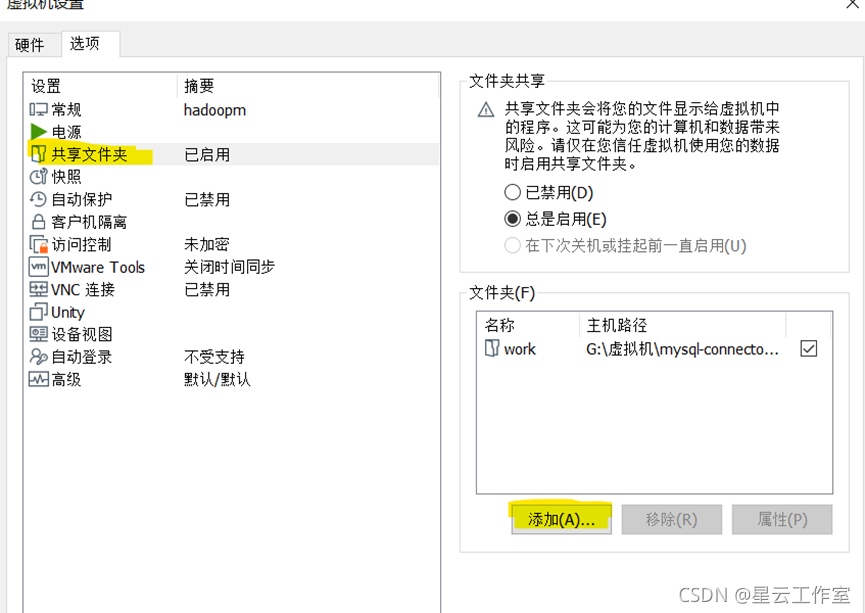Click 已禁用 summary for VNC 连接

pyautogui.click(x=206, y=289)
